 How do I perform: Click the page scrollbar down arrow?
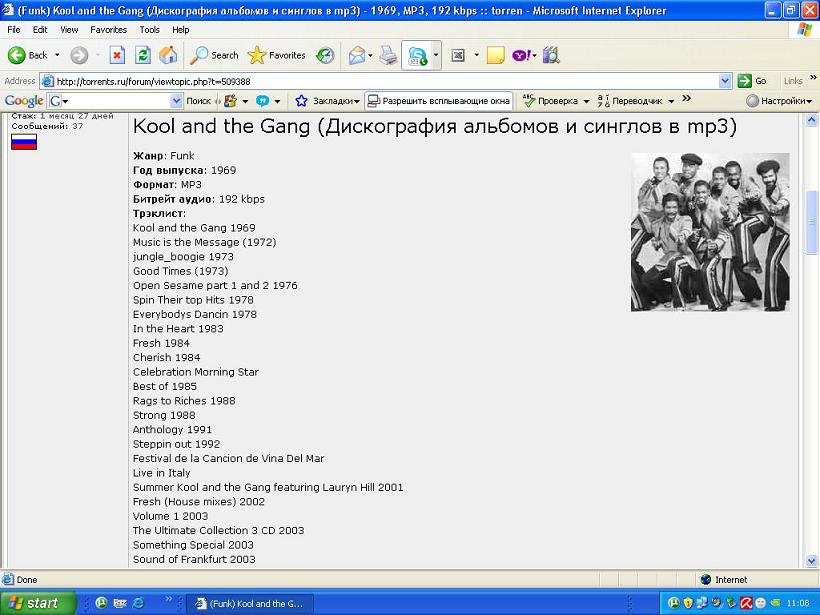pyautogui.click(x=812, y=561)
